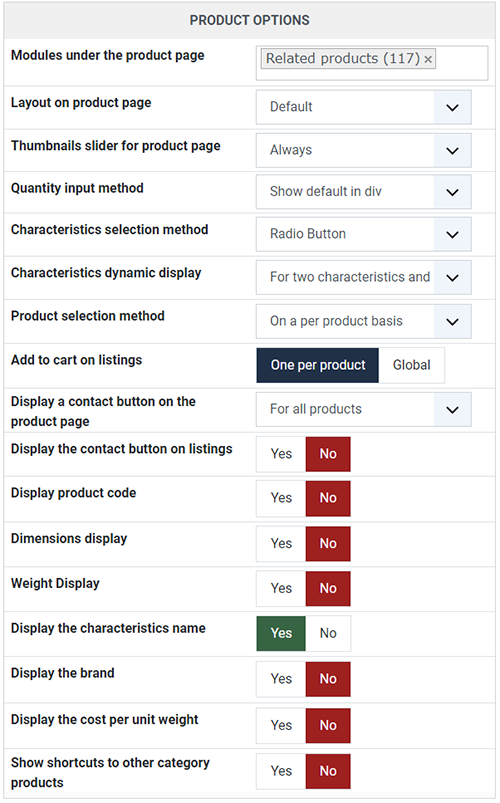Expand Characteristics selection method chevron

(x=452, y=235)
